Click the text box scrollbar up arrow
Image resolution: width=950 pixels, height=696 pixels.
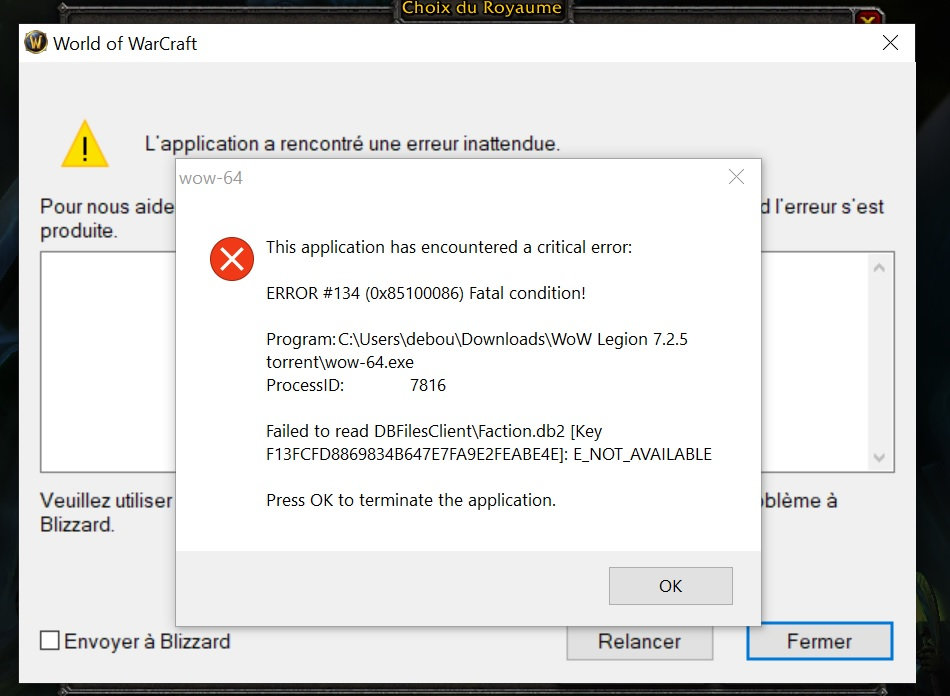tap(879, 268)
